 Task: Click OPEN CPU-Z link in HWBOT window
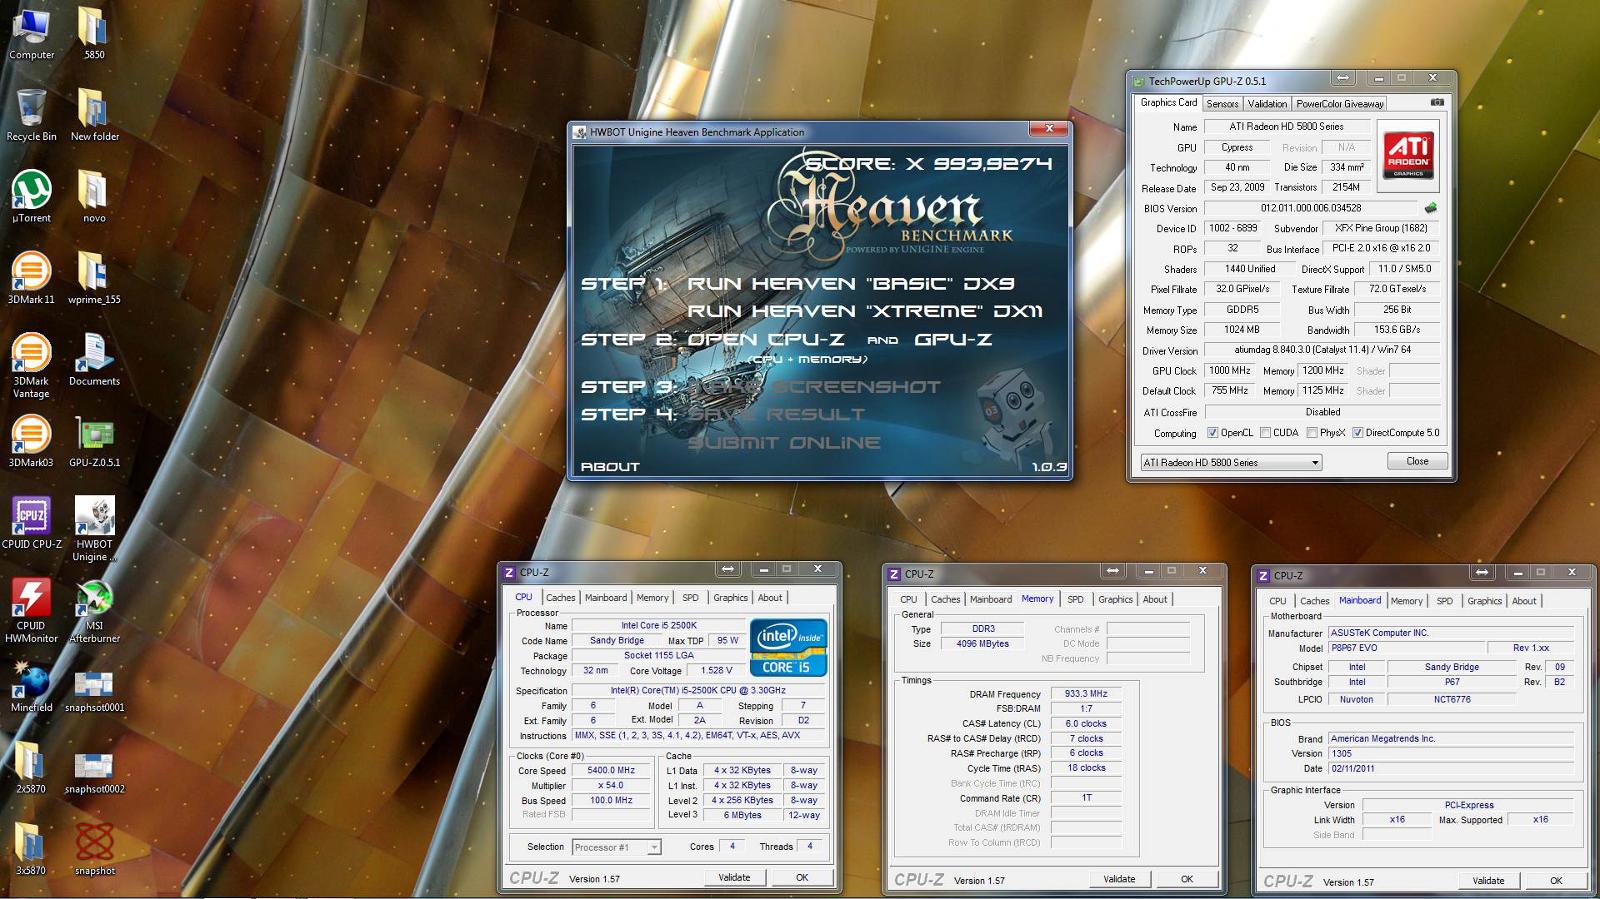point(765,340)
